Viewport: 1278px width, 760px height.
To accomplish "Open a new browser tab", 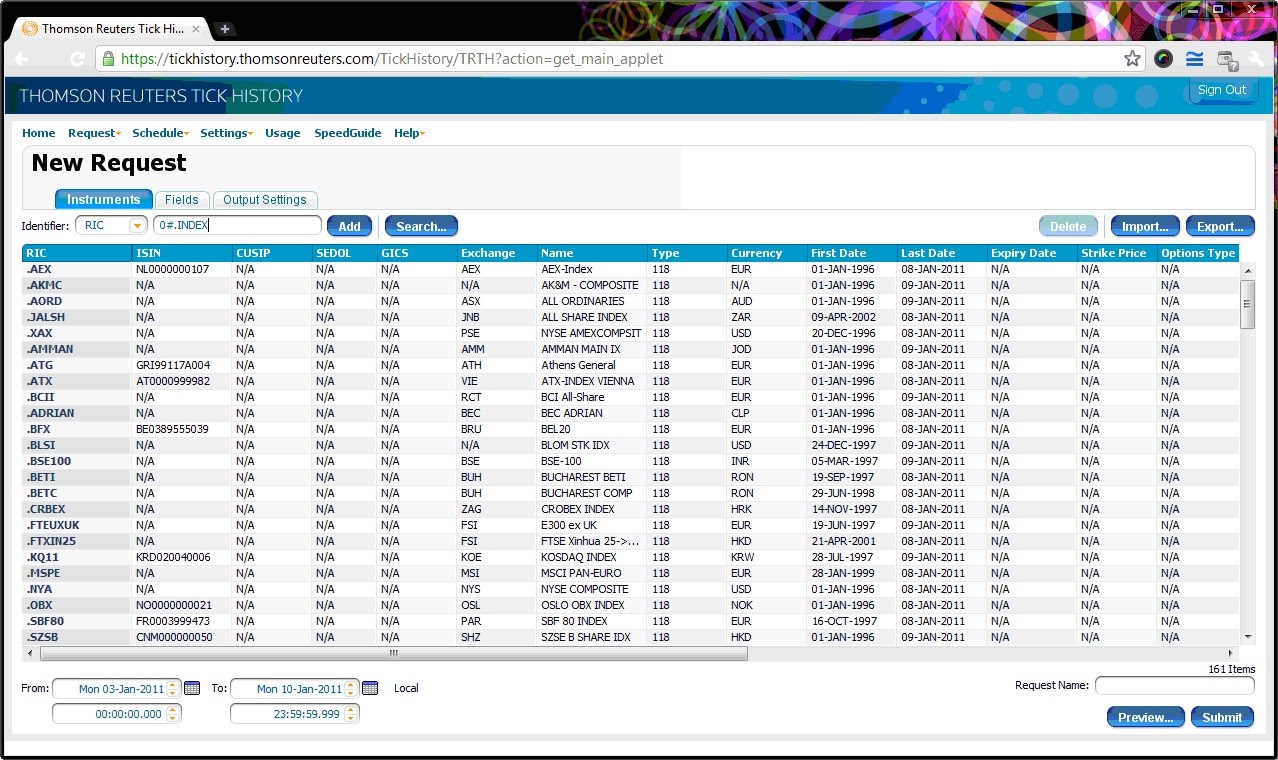I will click(224, 29).
